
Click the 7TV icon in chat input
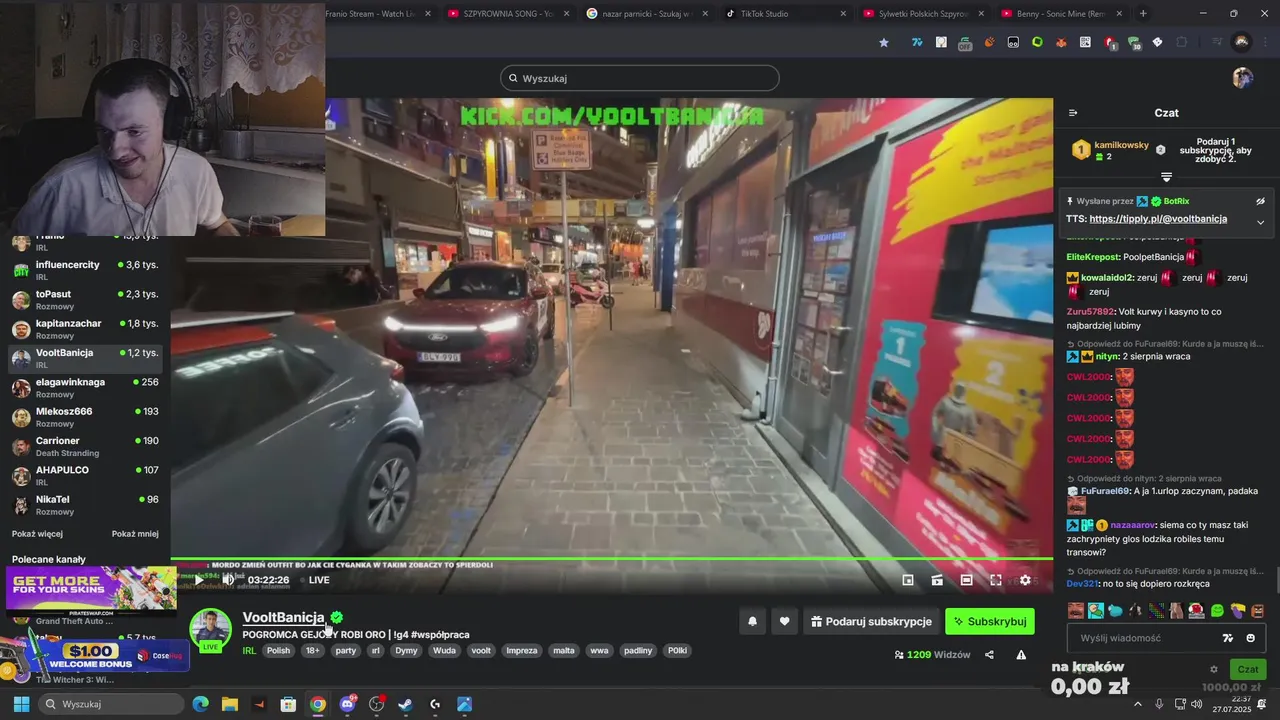pyautogui.click(x=1228, y=638)
